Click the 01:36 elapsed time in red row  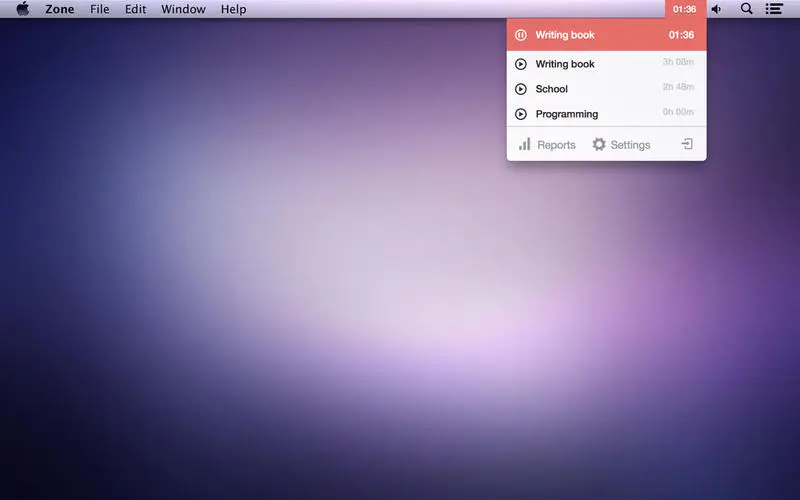pos(681,35)
